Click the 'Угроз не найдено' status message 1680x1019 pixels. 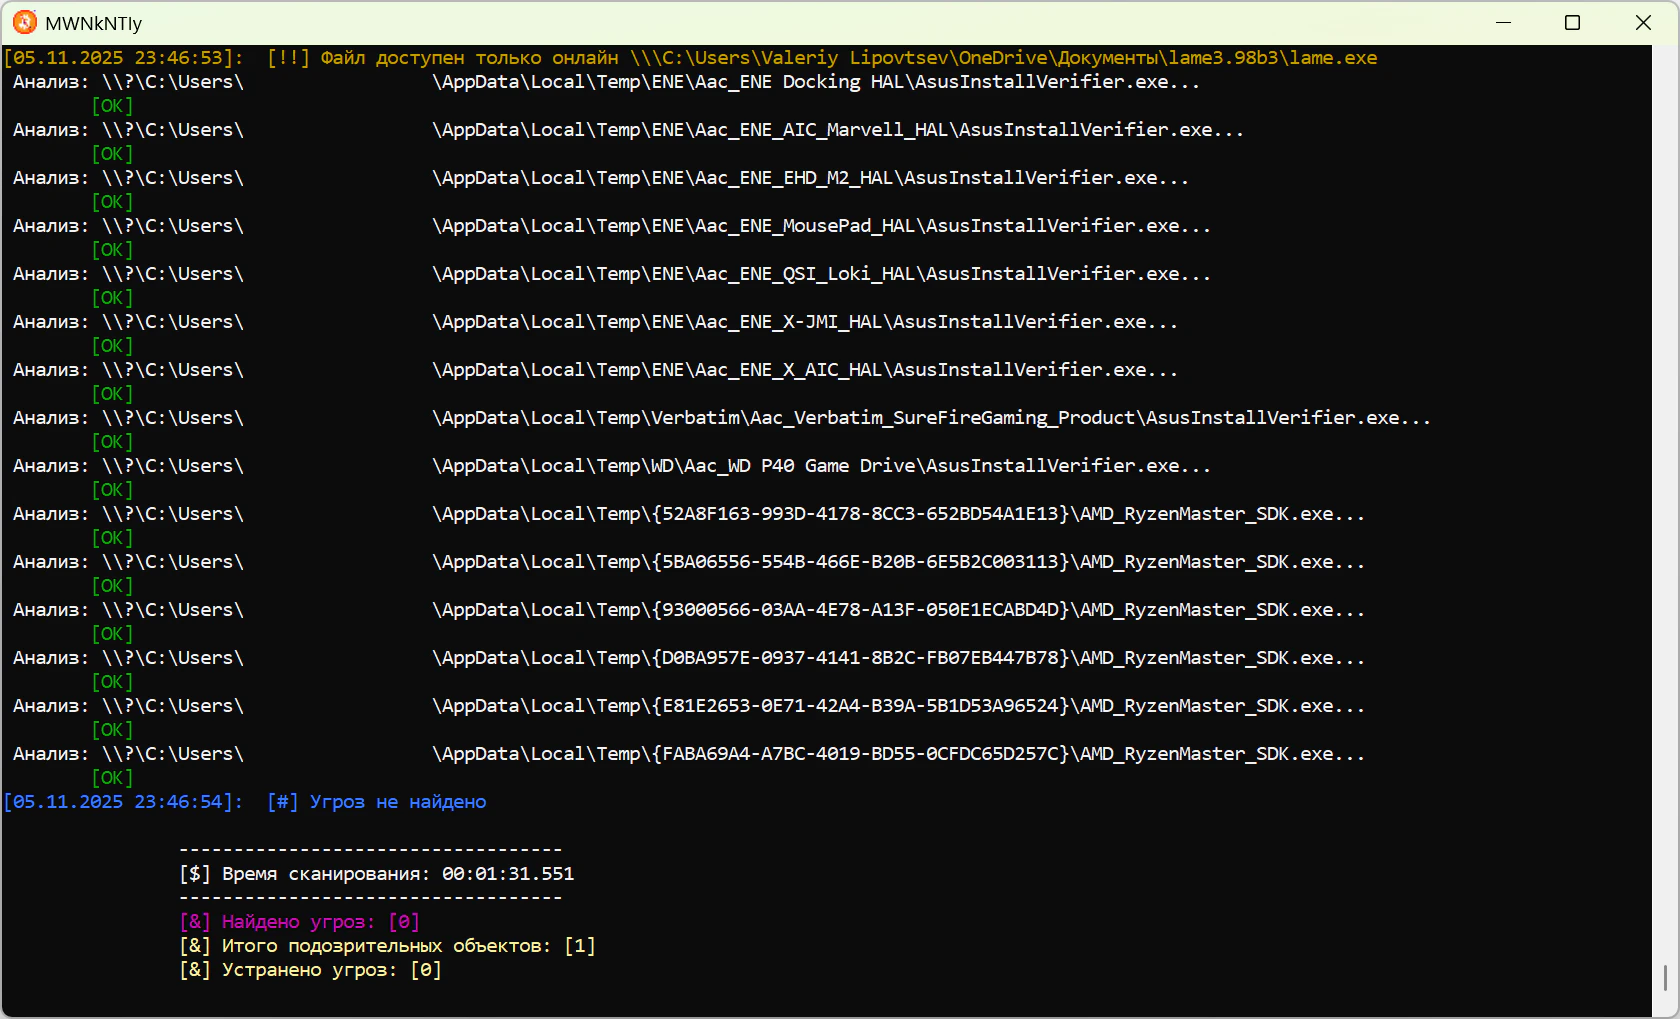click(397, 802)
